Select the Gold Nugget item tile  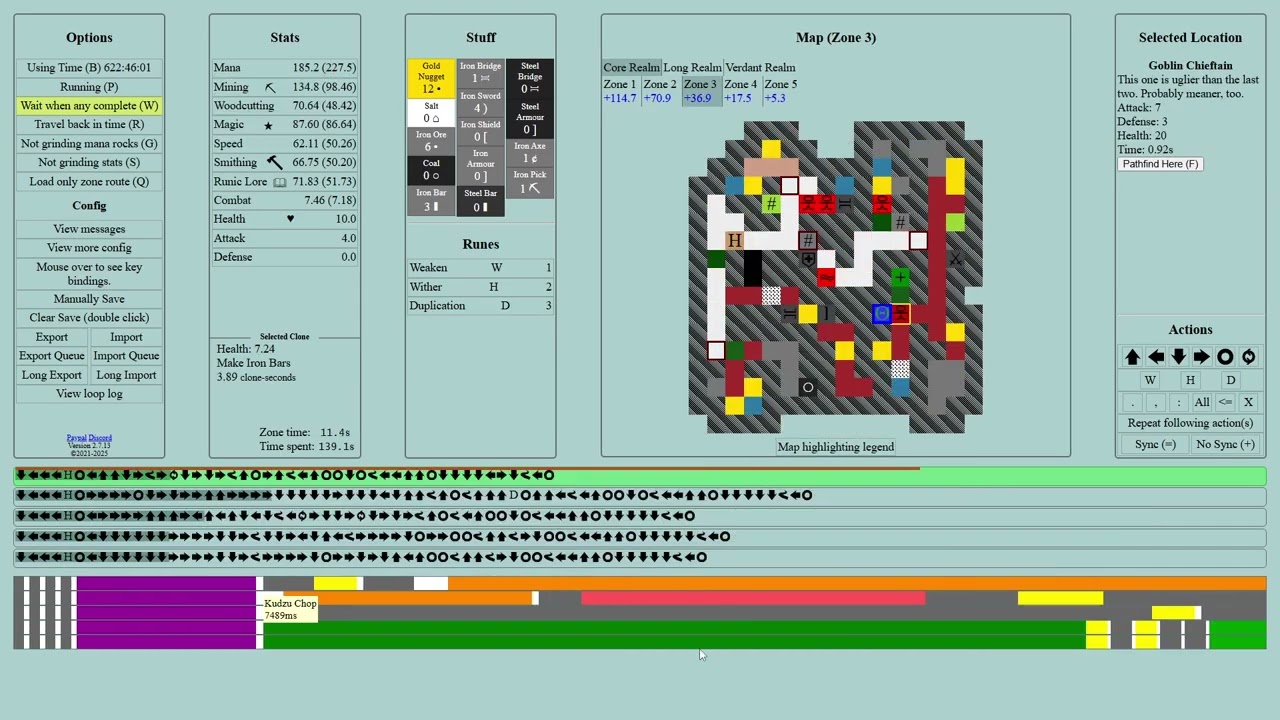[x=431, y=78]
